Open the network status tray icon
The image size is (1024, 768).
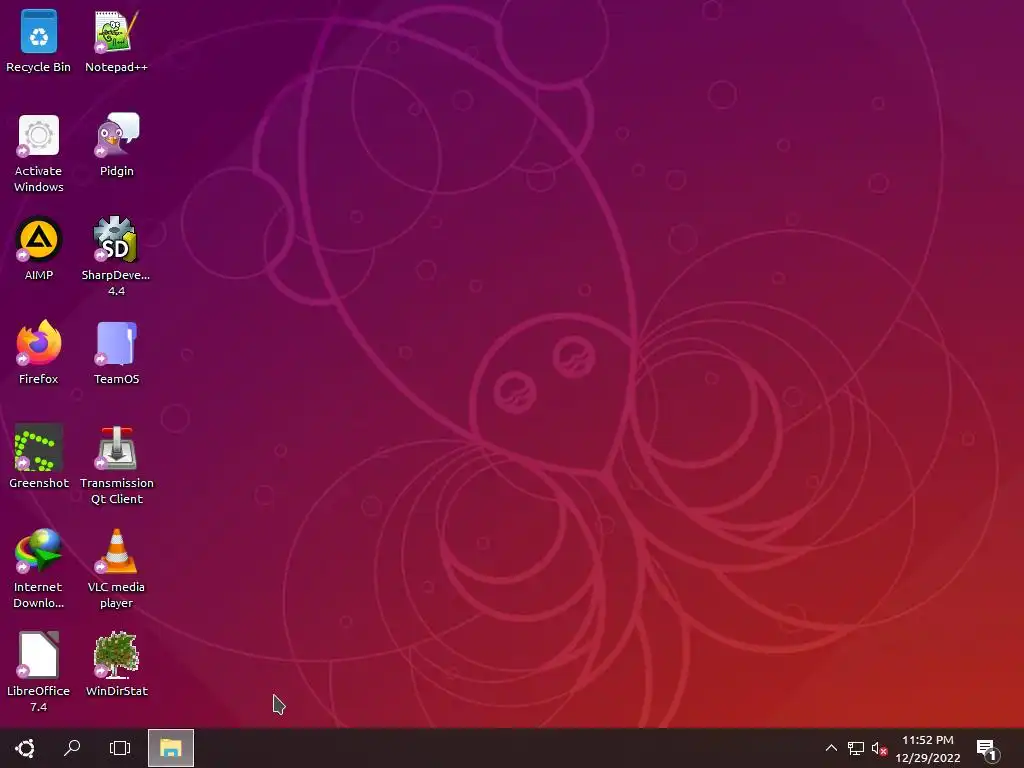[x=856, y=748]
